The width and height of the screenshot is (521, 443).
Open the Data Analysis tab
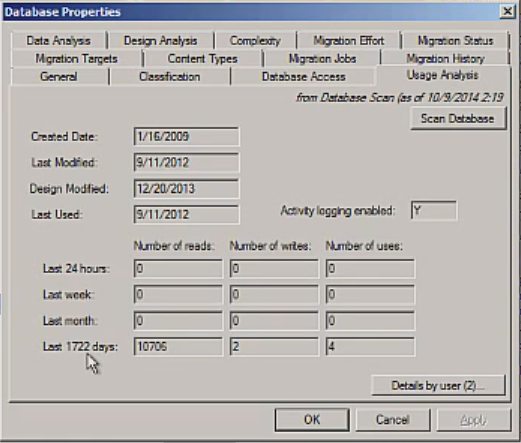(x=59, y=41)
